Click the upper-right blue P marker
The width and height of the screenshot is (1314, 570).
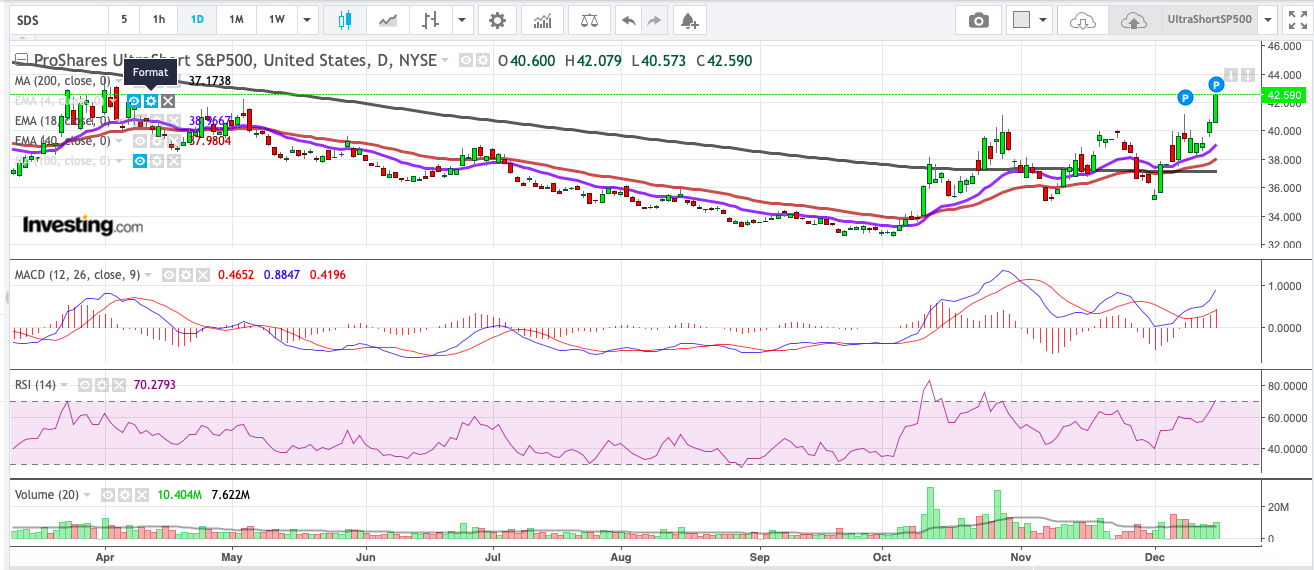(1216, 84)
